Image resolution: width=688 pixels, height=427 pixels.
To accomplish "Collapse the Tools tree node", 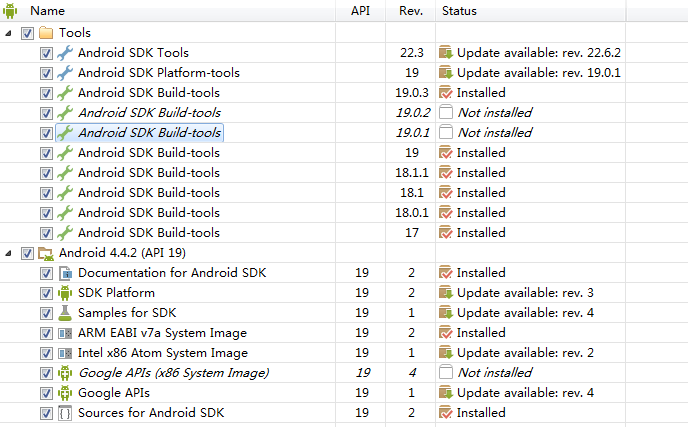I will click(x=10, y=33).
